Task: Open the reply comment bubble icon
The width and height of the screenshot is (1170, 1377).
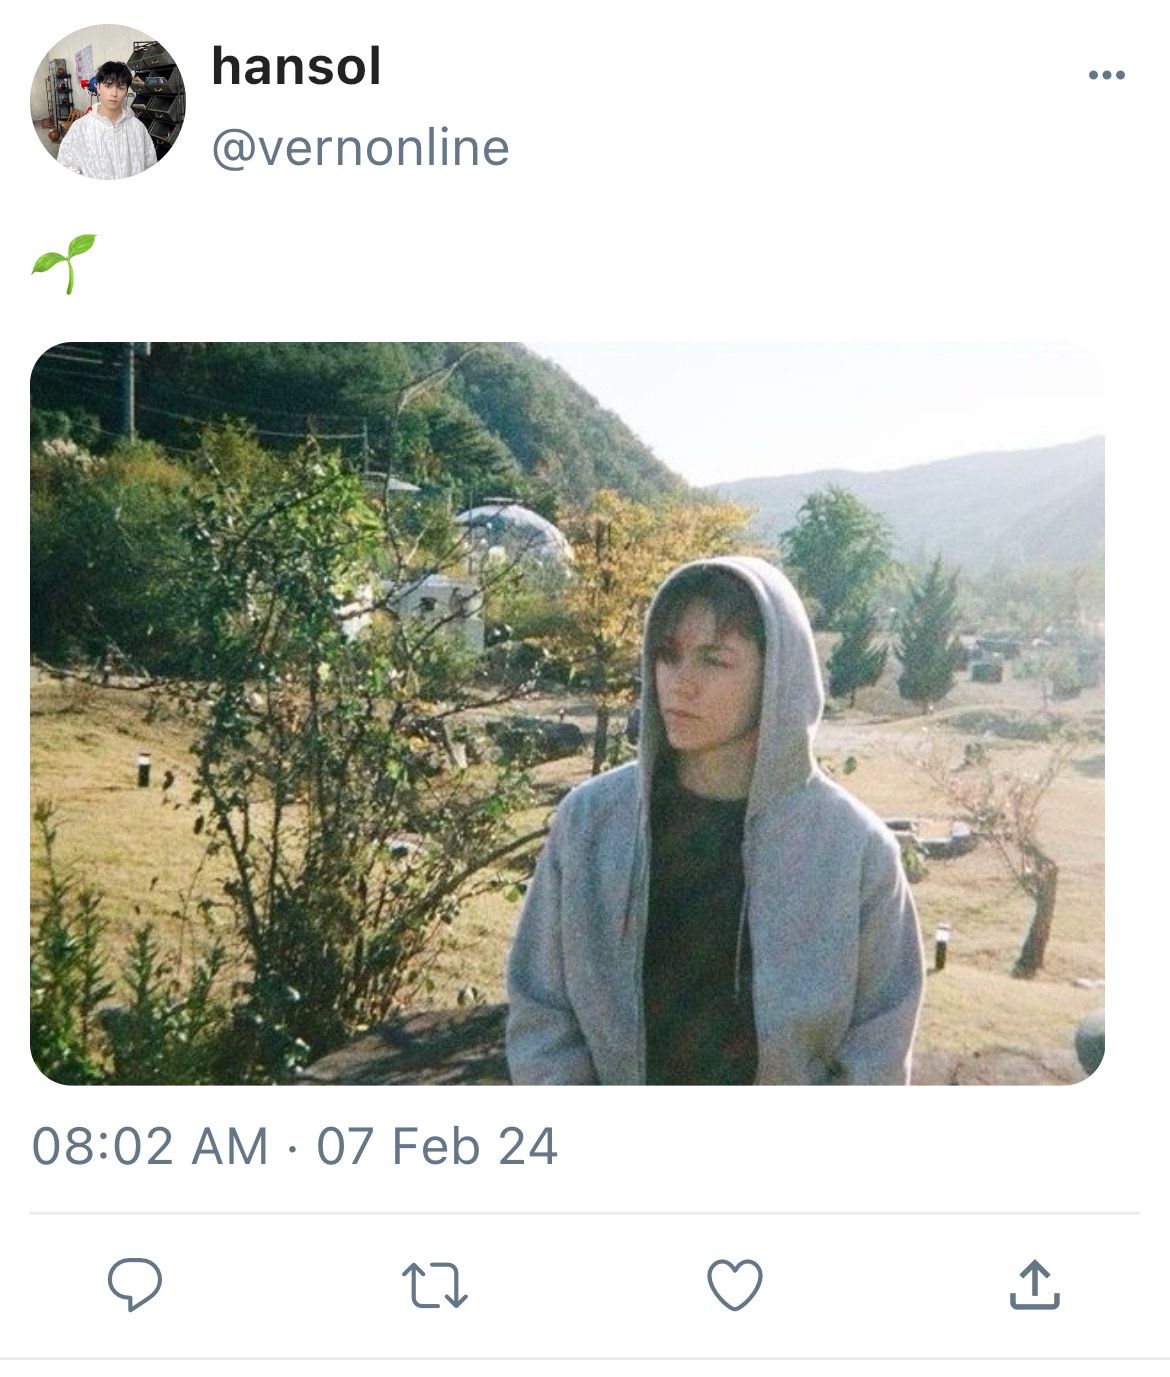Action: (135, 1284)
